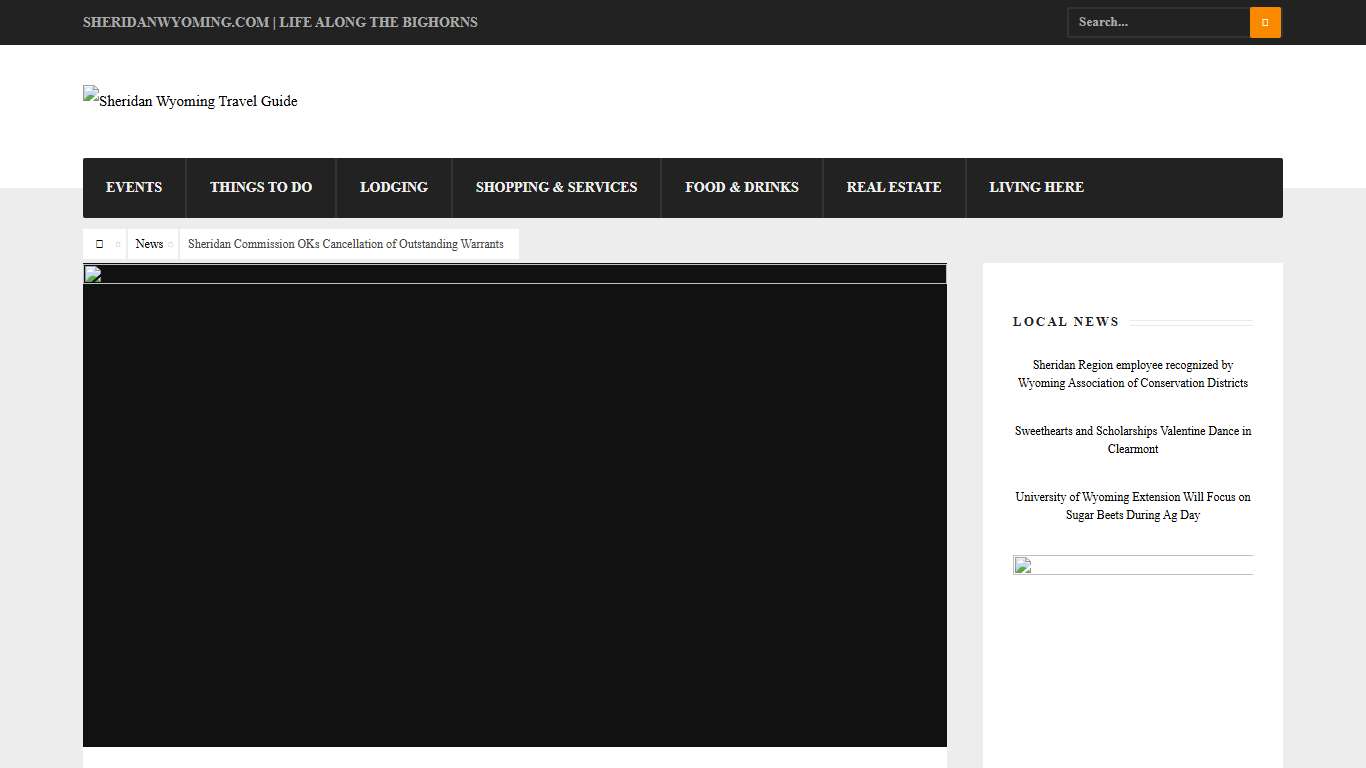Screen dimensions: 1366x768
Task: Open the Shopping & Services menu
Action: 556,188
